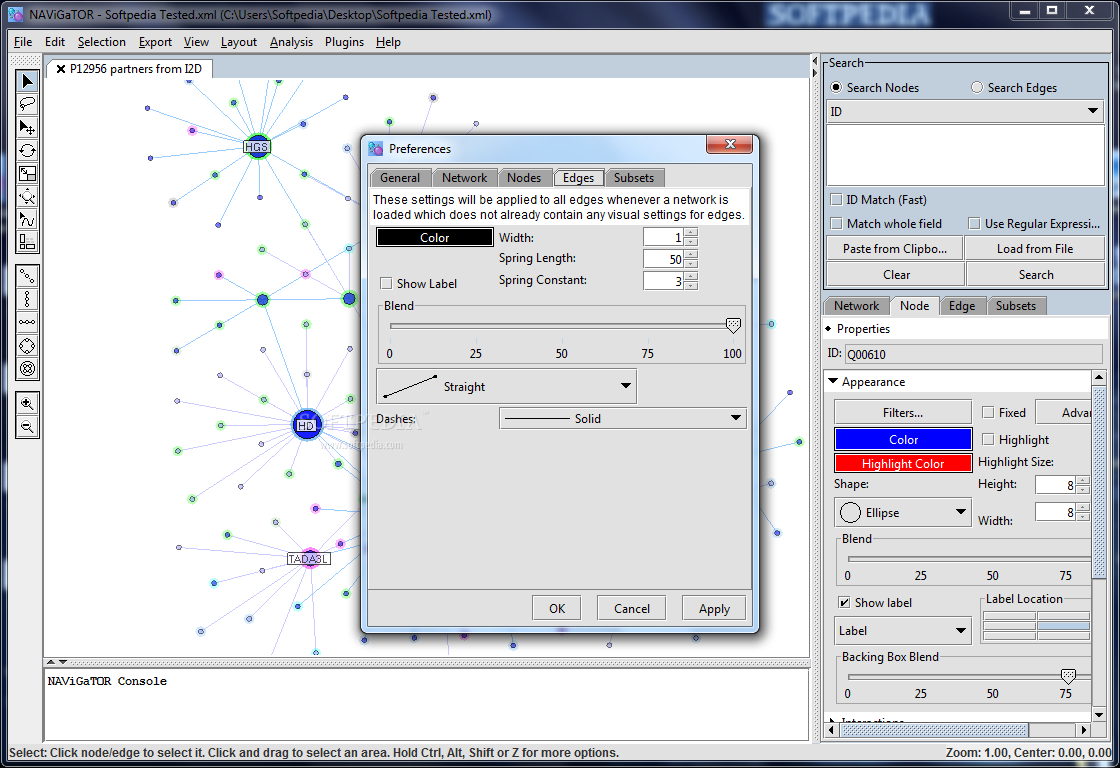
Task: Collapse the console with the up arrow
Action: point(51,662)
